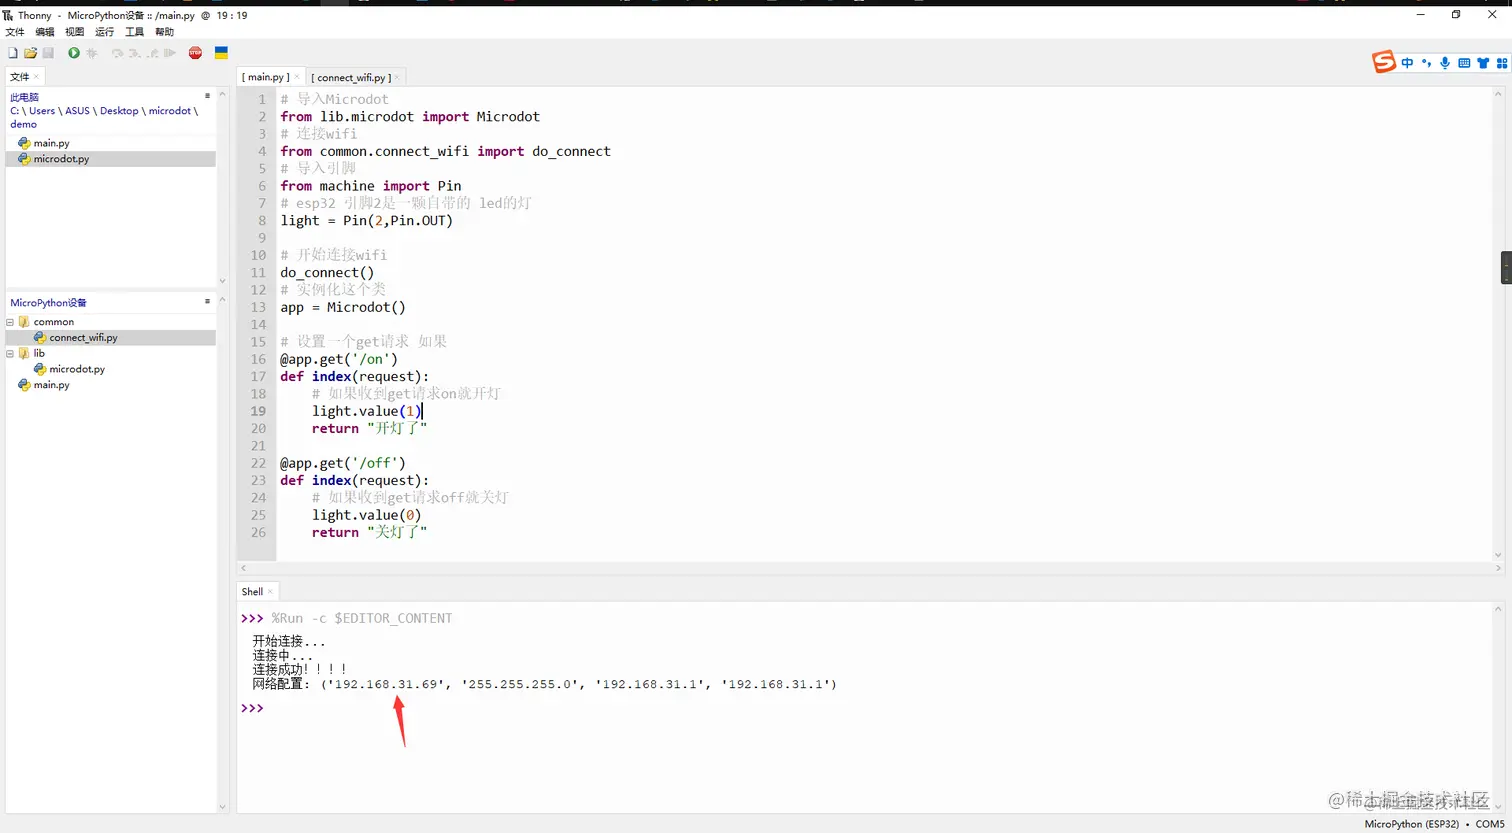Image resolution: width=1512 pixels, height=833 pixels.
Task: Start debugging with the bug icon
Action: (x=91, y=53)
